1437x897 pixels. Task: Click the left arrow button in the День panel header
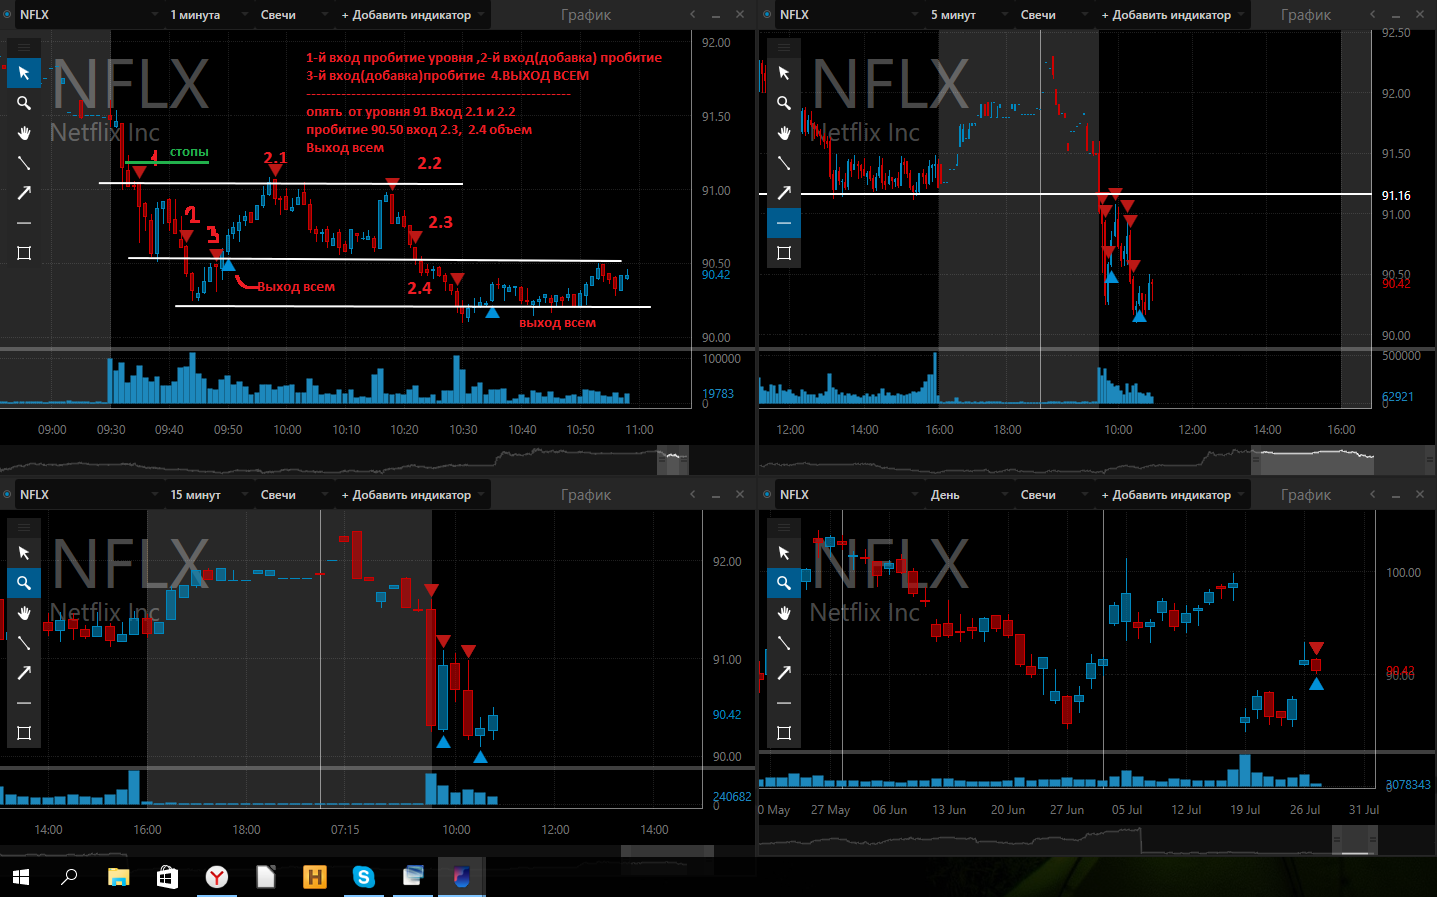point(1372,495)
